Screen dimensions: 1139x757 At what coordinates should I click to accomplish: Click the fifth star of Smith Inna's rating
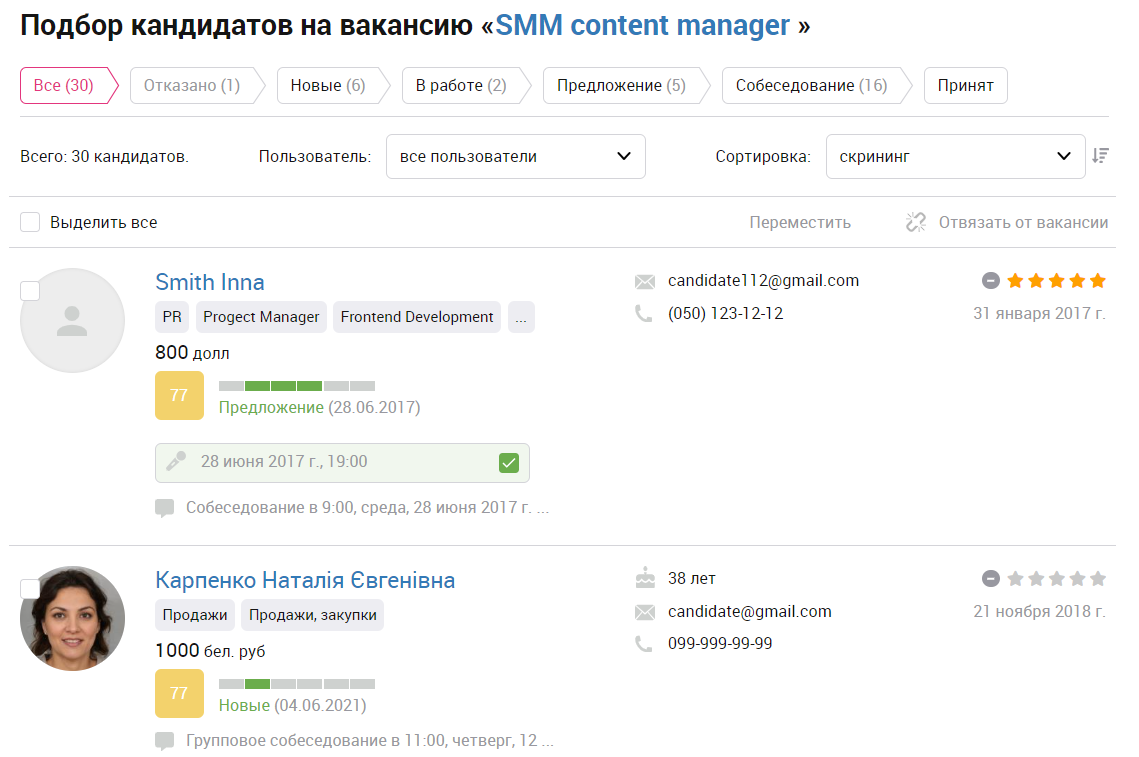[x=1098, y=280]
